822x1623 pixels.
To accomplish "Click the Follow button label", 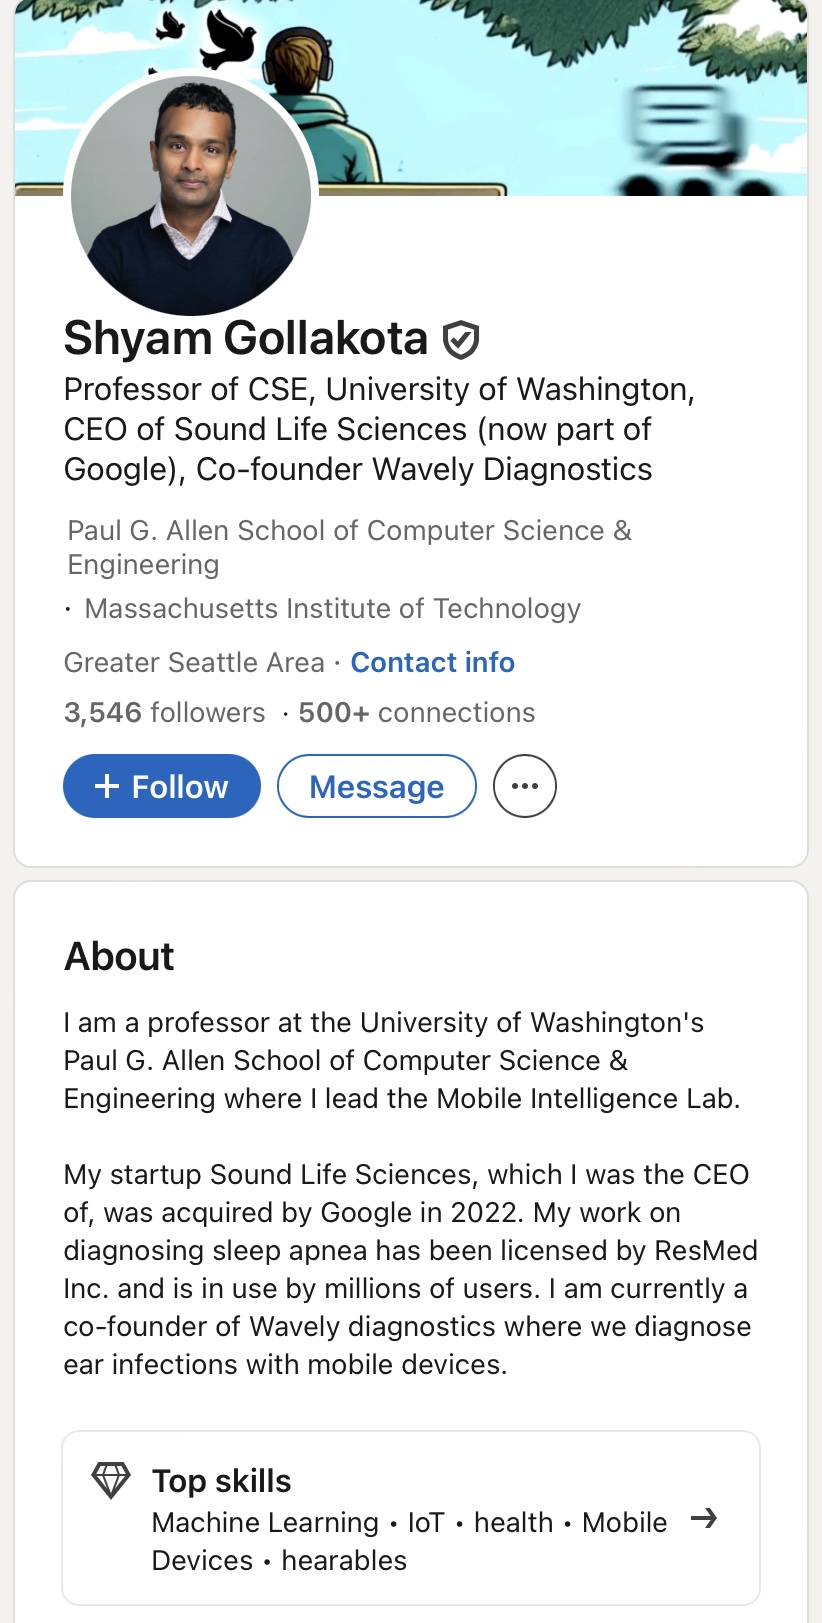I will tap(180, 787).
